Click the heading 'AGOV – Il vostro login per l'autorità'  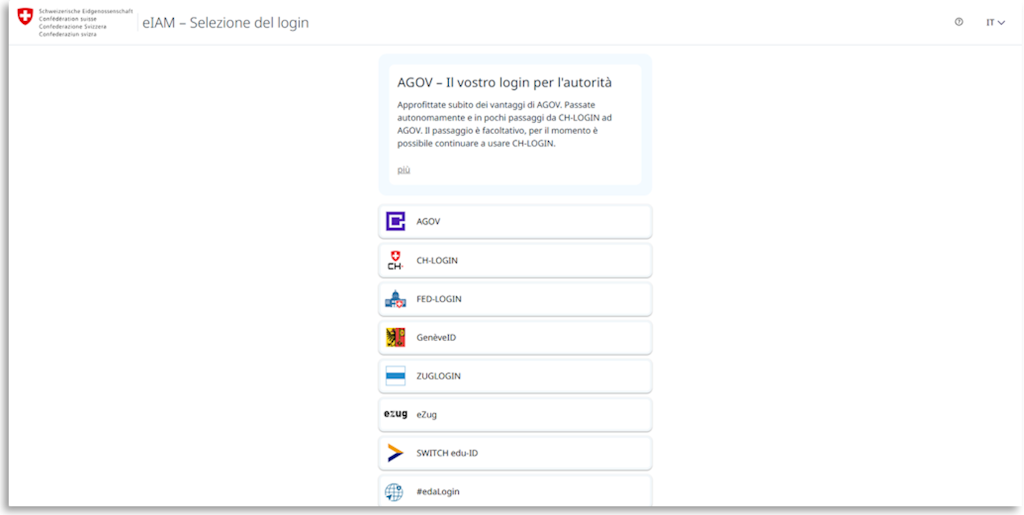(x=504, y=83)
